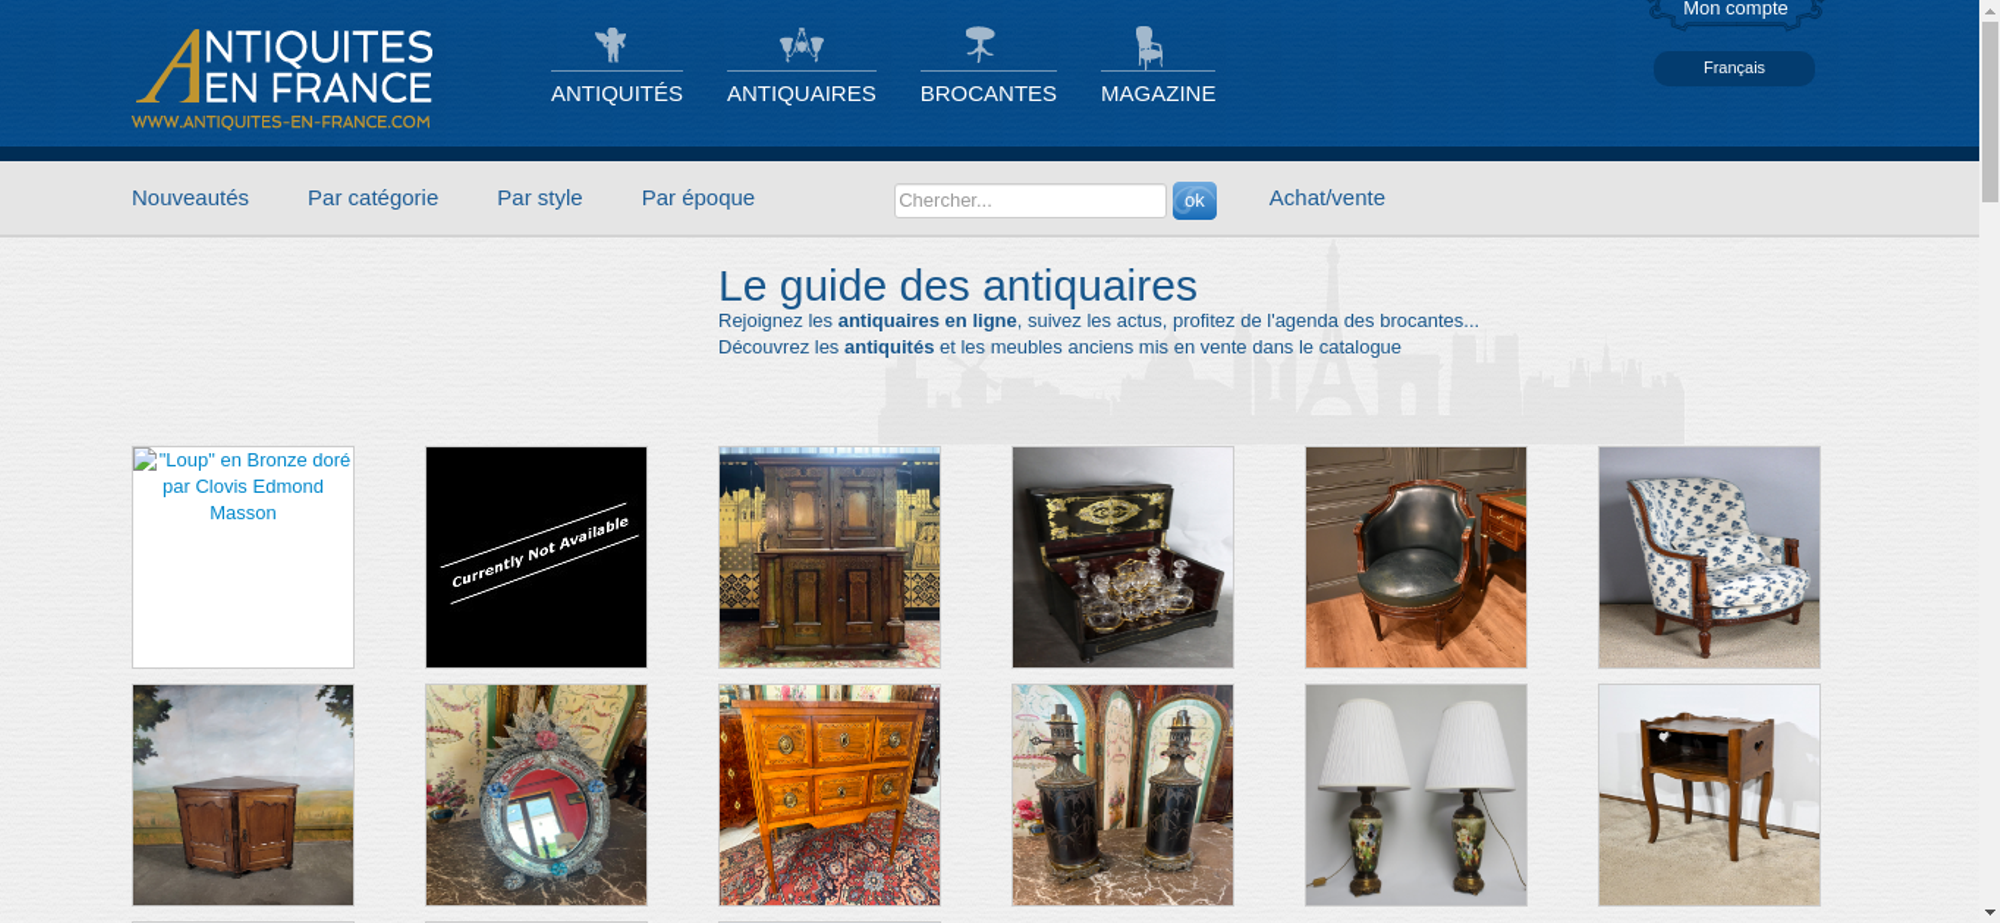Open the Mon compte menu
The image size is (2000, 923).
tap(1735, 10)
